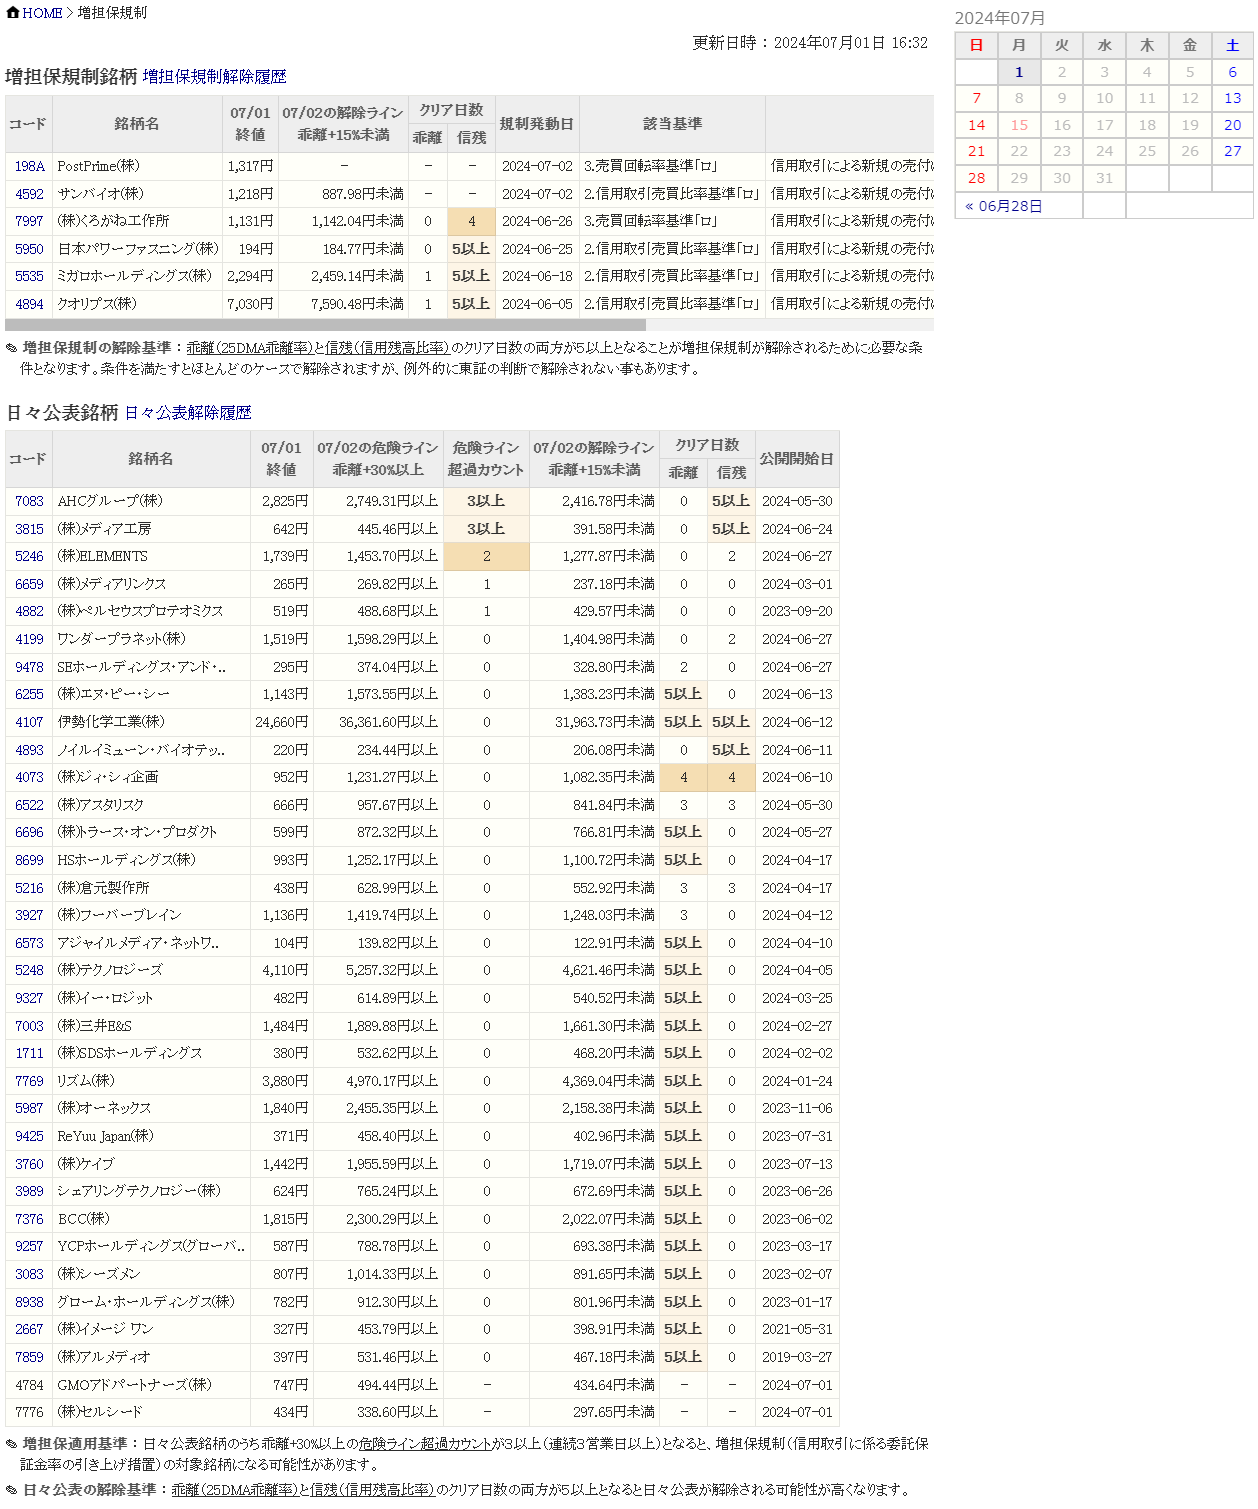Viewport: 1258px width, 1509px height.
Task: Open stock code 9425 ReYuu Japan
Action: point(29,1136)
